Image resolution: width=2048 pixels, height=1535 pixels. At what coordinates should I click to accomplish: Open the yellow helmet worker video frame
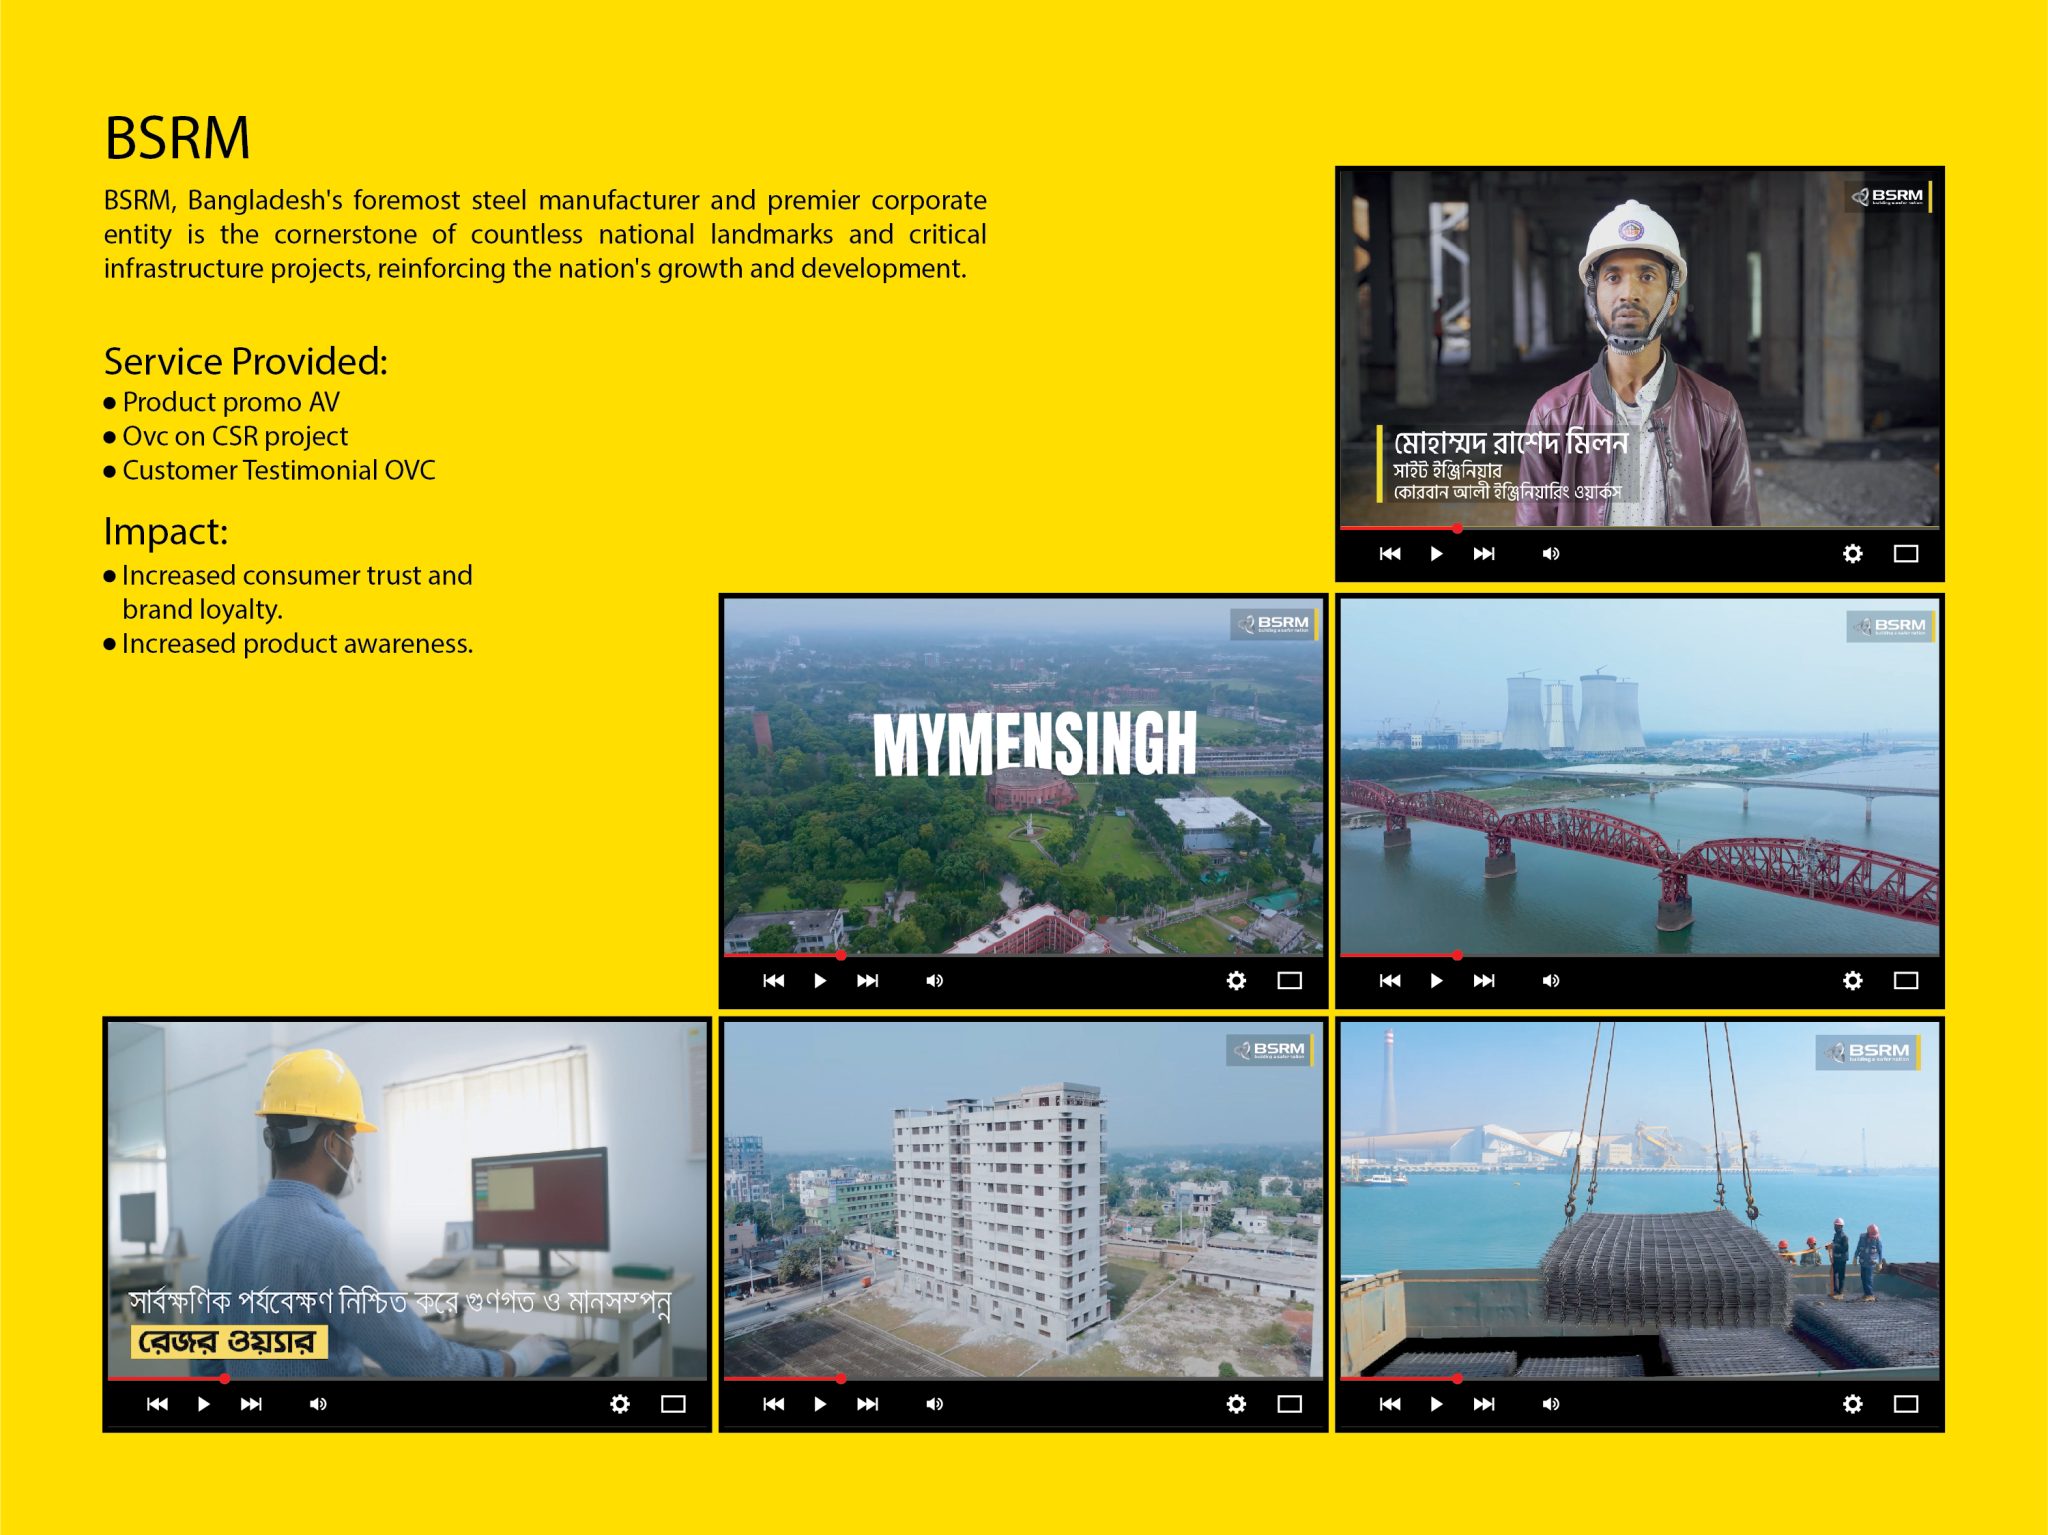pyautogui.click(x=408, y=1199)
